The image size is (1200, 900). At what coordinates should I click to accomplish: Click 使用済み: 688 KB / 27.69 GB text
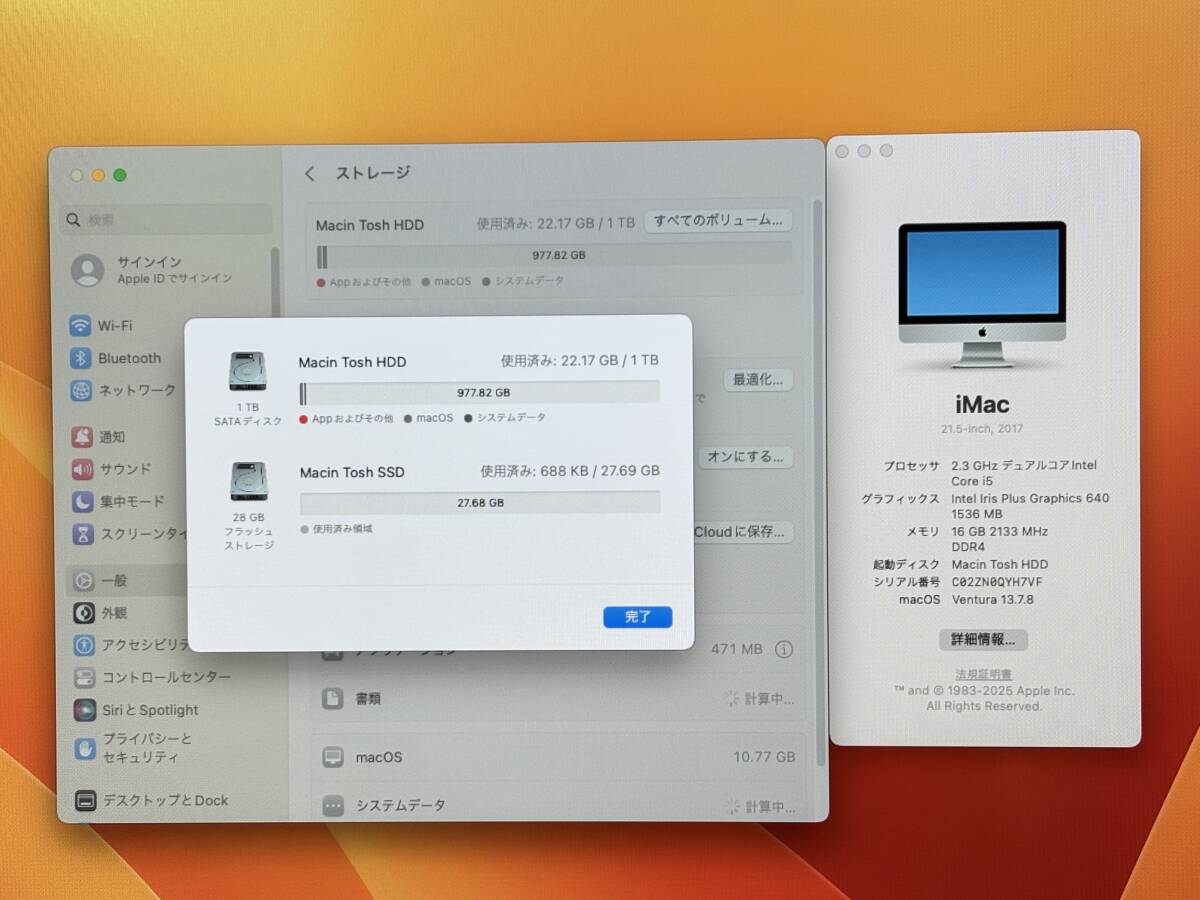[x=569, y=470]
